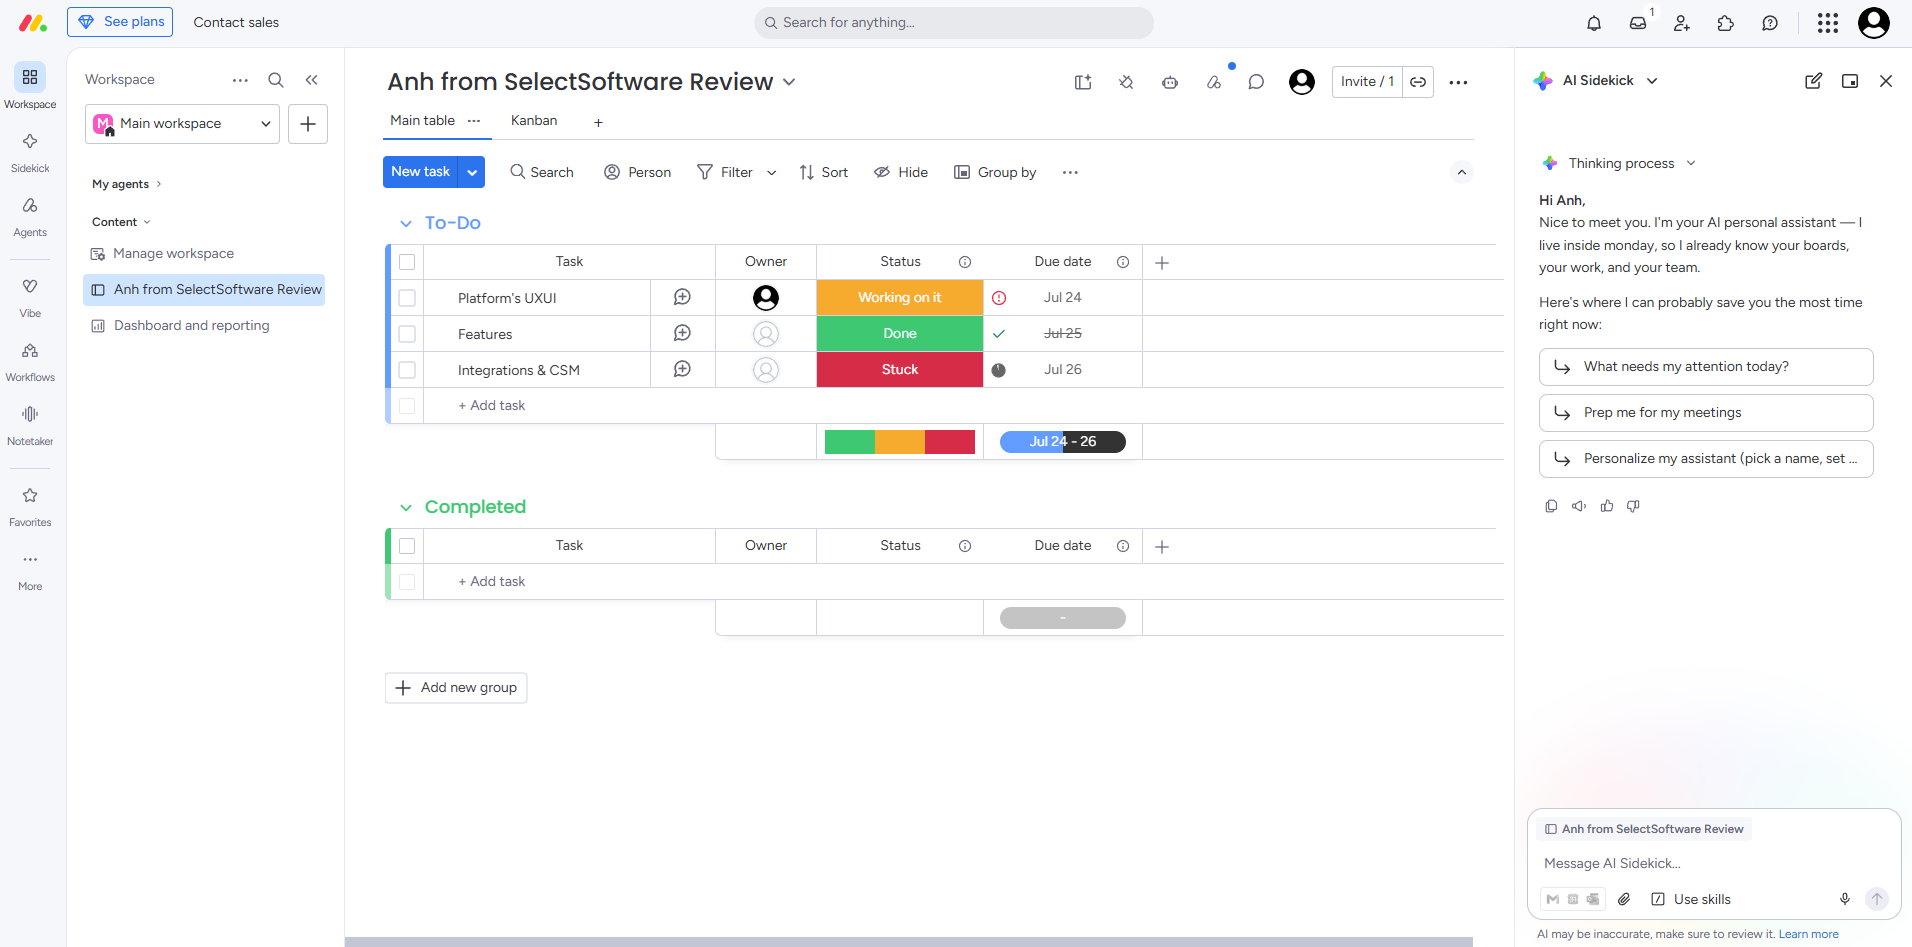This screenshot has width=1912, height=947.
Task: Attach a file to Sidekick message
Action: (1624, 899)
